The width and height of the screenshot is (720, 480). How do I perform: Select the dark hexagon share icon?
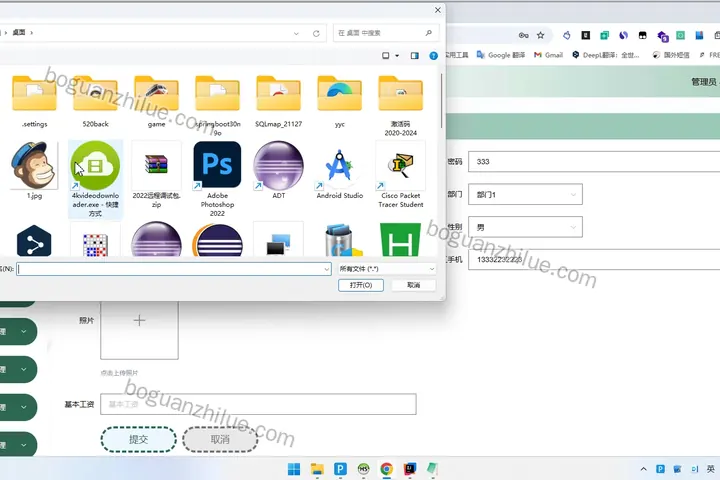click(34, 241)
